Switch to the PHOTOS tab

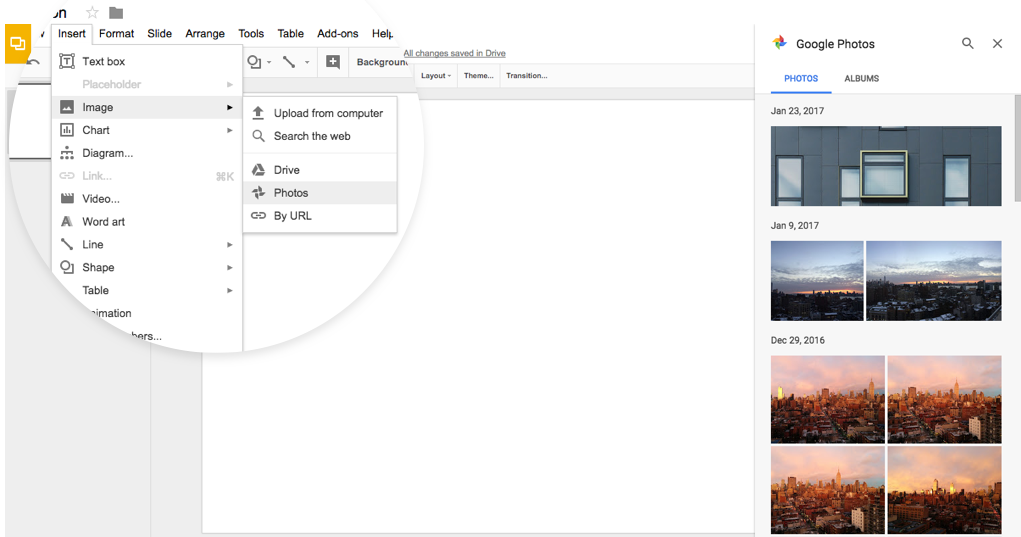[801, 78]
